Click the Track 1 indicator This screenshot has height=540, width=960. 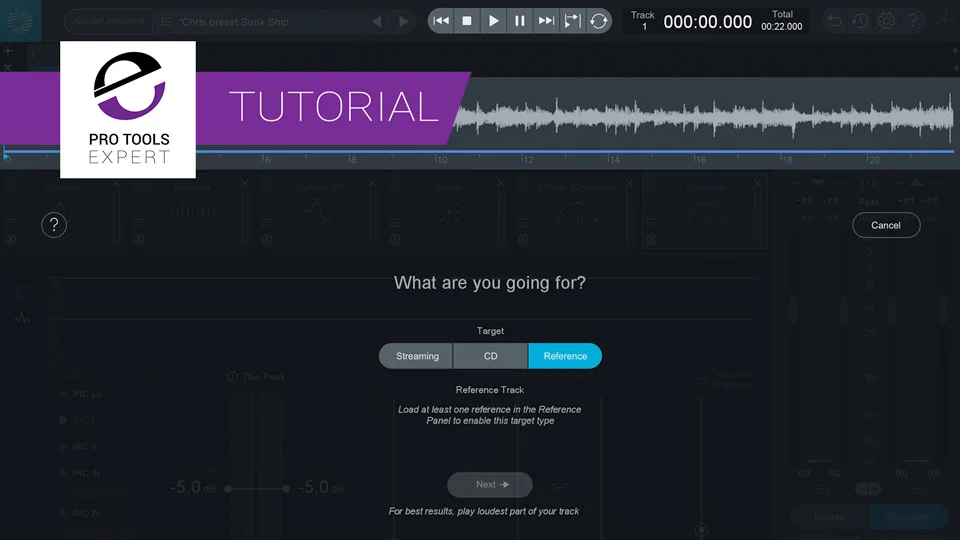pos(643,21)
